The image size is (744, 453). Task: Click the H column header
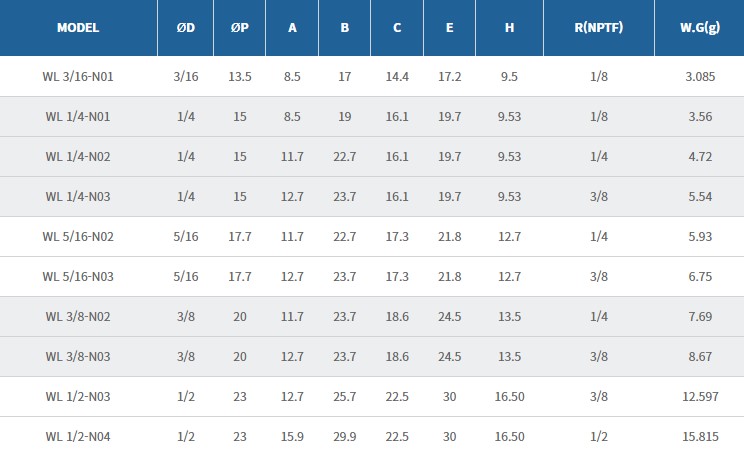tap(510, 28)
